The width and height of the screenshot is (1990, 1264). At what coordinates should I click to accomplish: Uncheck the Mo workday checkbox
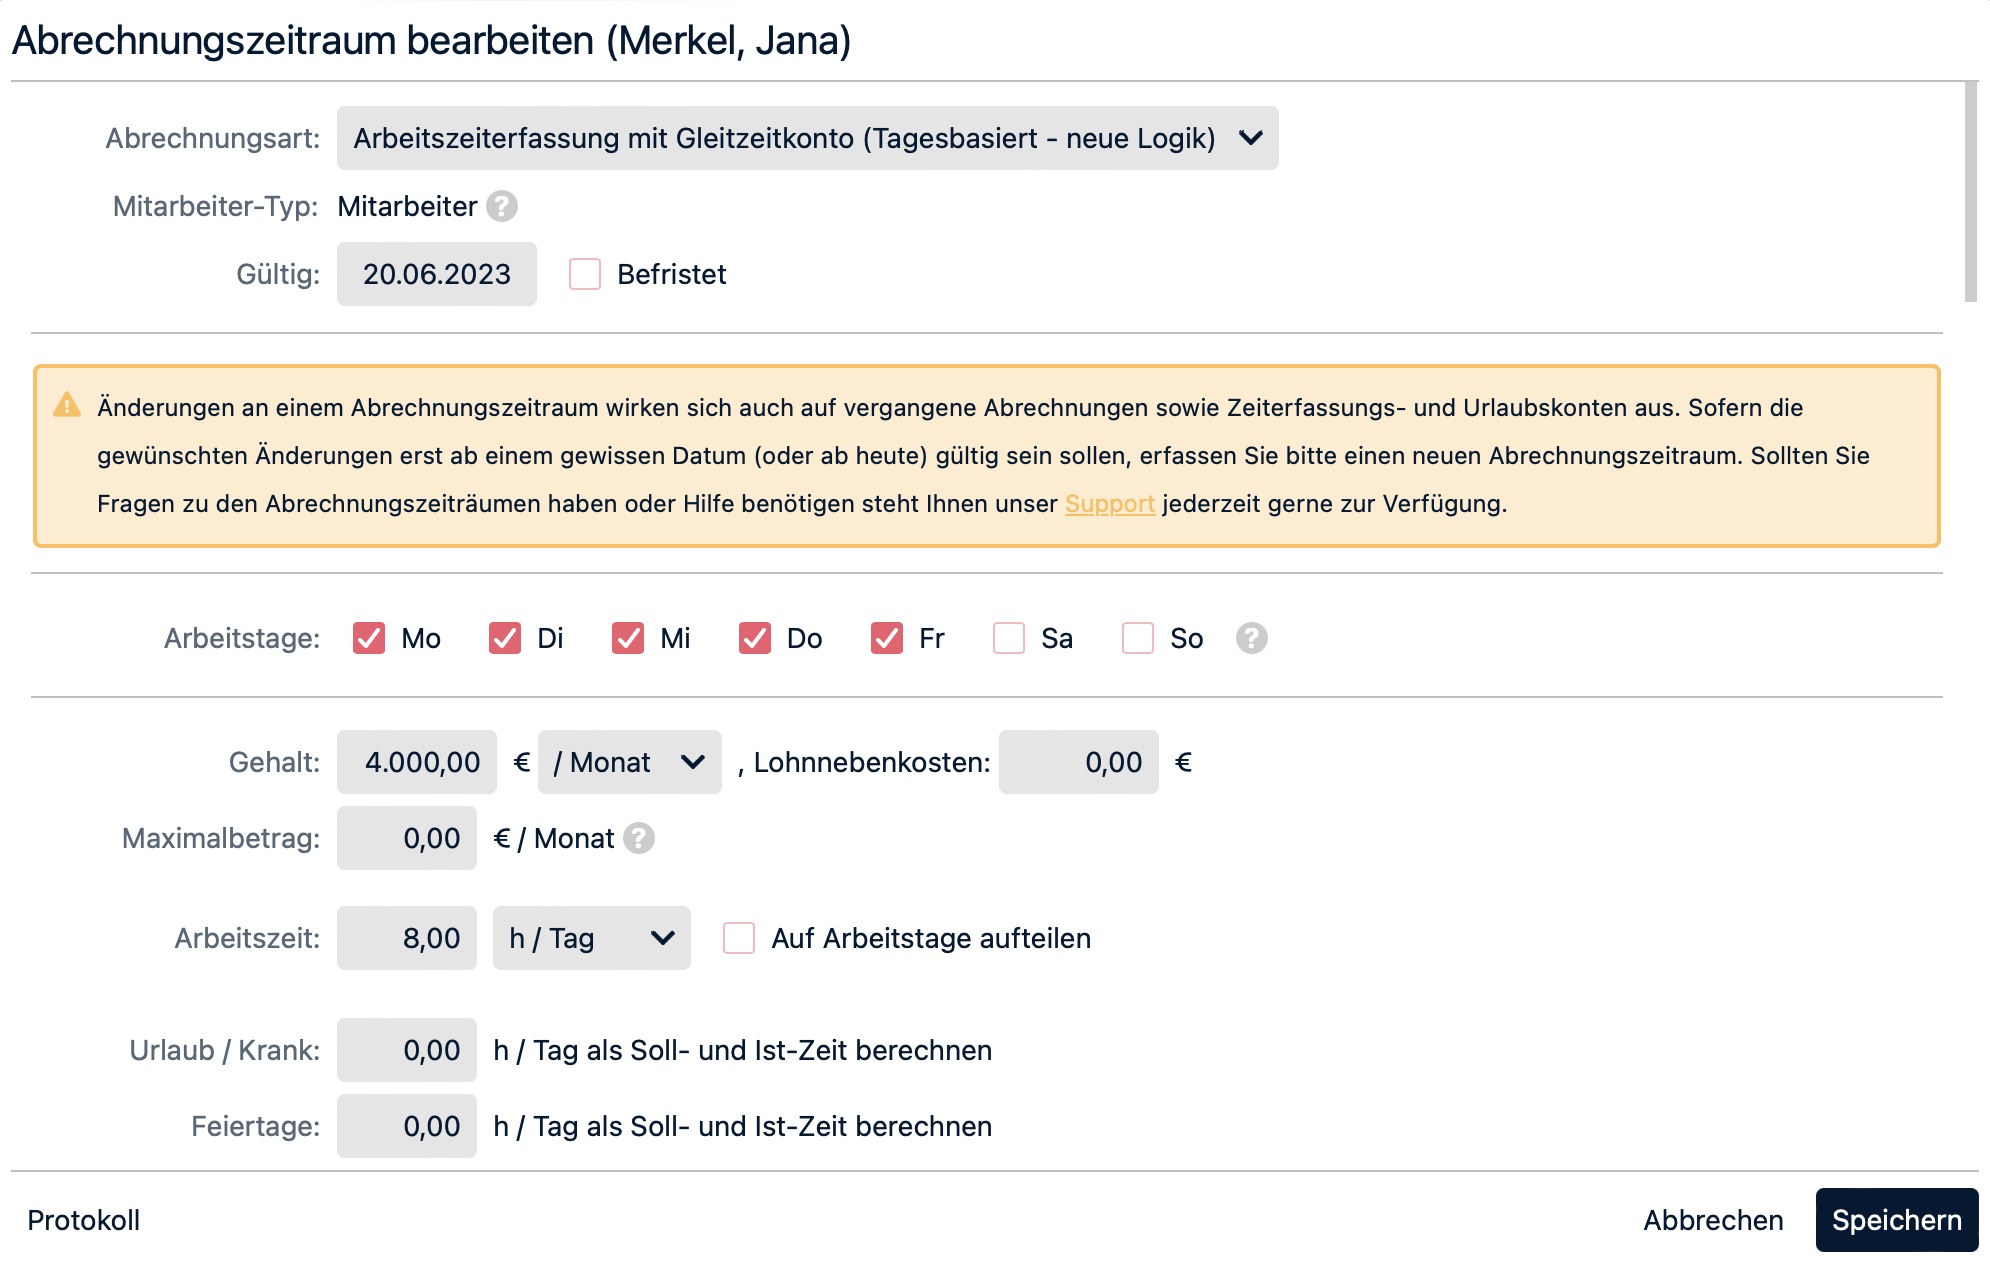tap(369, 638)
